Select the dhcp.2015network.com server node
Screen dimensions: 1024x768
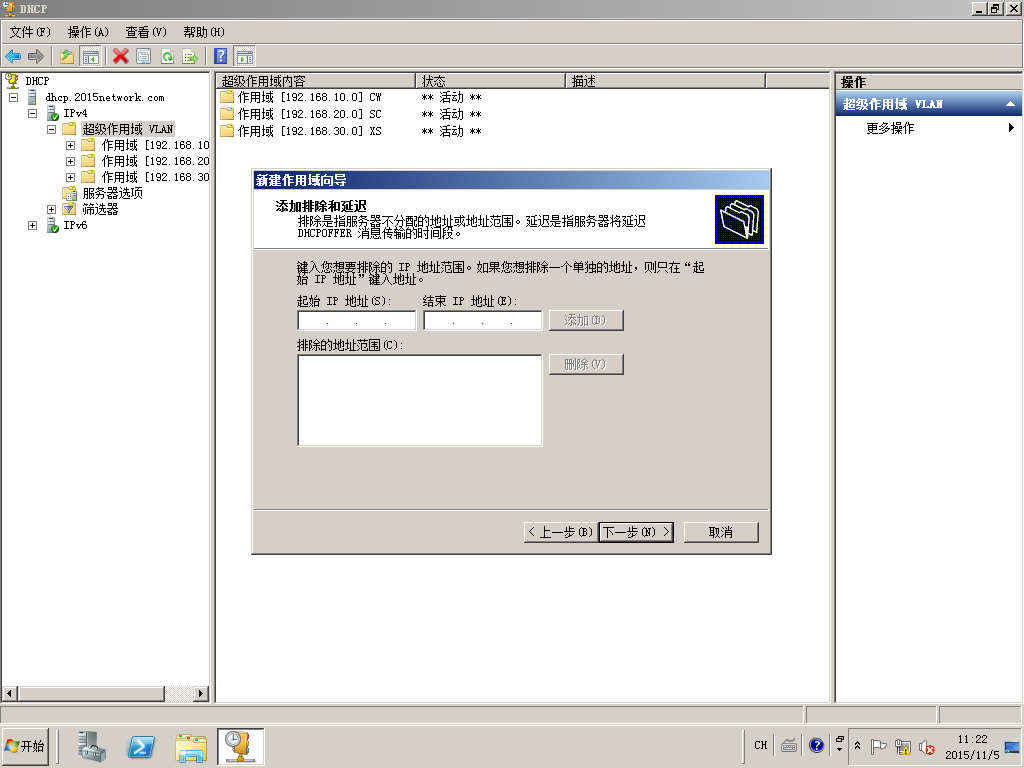point(104,97)
